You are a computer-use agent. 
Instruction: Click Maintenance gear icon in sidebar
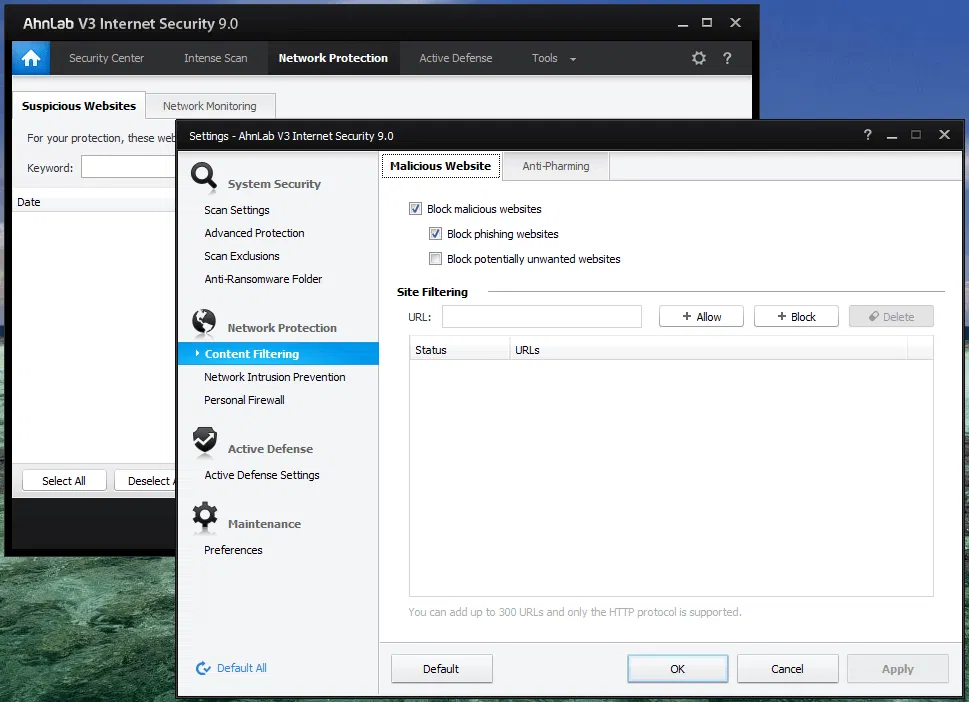[205, 516]
